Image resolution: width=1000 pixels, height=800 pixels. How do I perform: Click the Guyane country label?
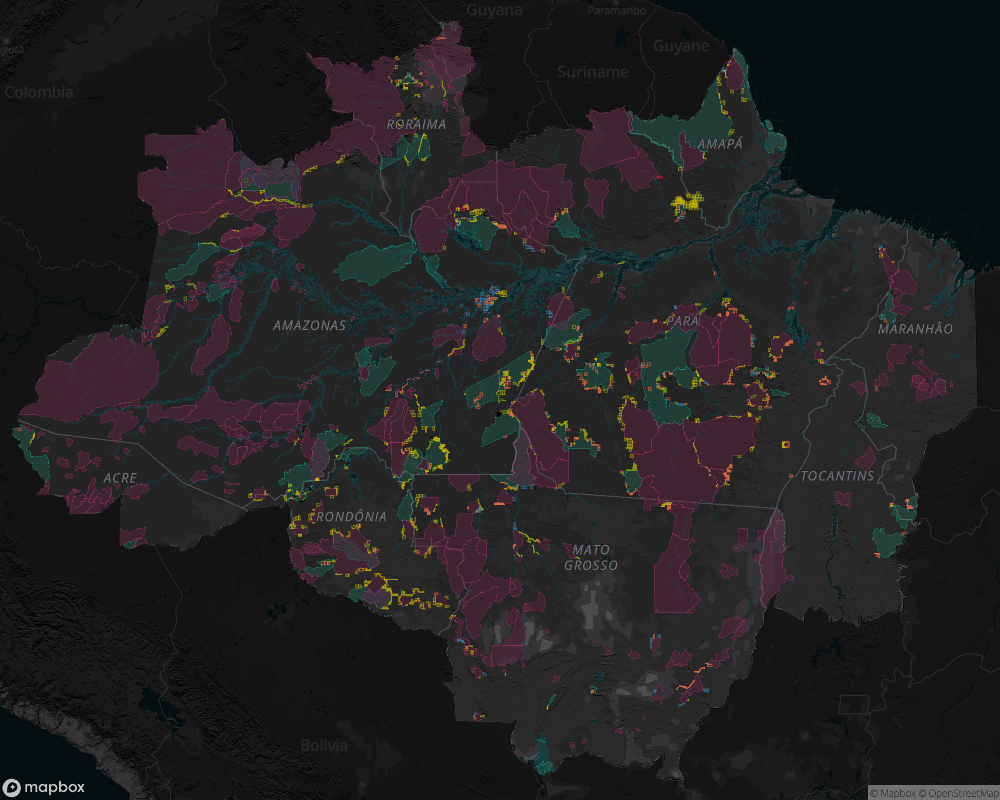click(x=681, y=46)
